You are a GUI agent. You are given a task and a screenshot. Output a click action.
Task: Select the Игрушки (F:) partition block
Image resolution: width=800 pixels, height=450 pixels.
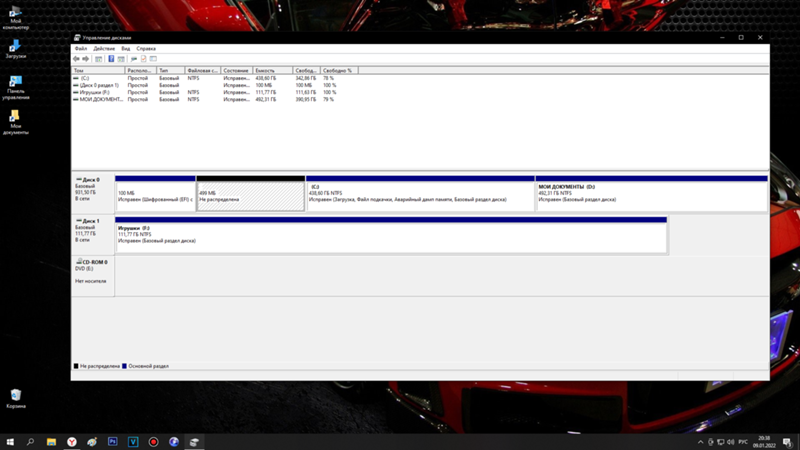tap(391, 235)
